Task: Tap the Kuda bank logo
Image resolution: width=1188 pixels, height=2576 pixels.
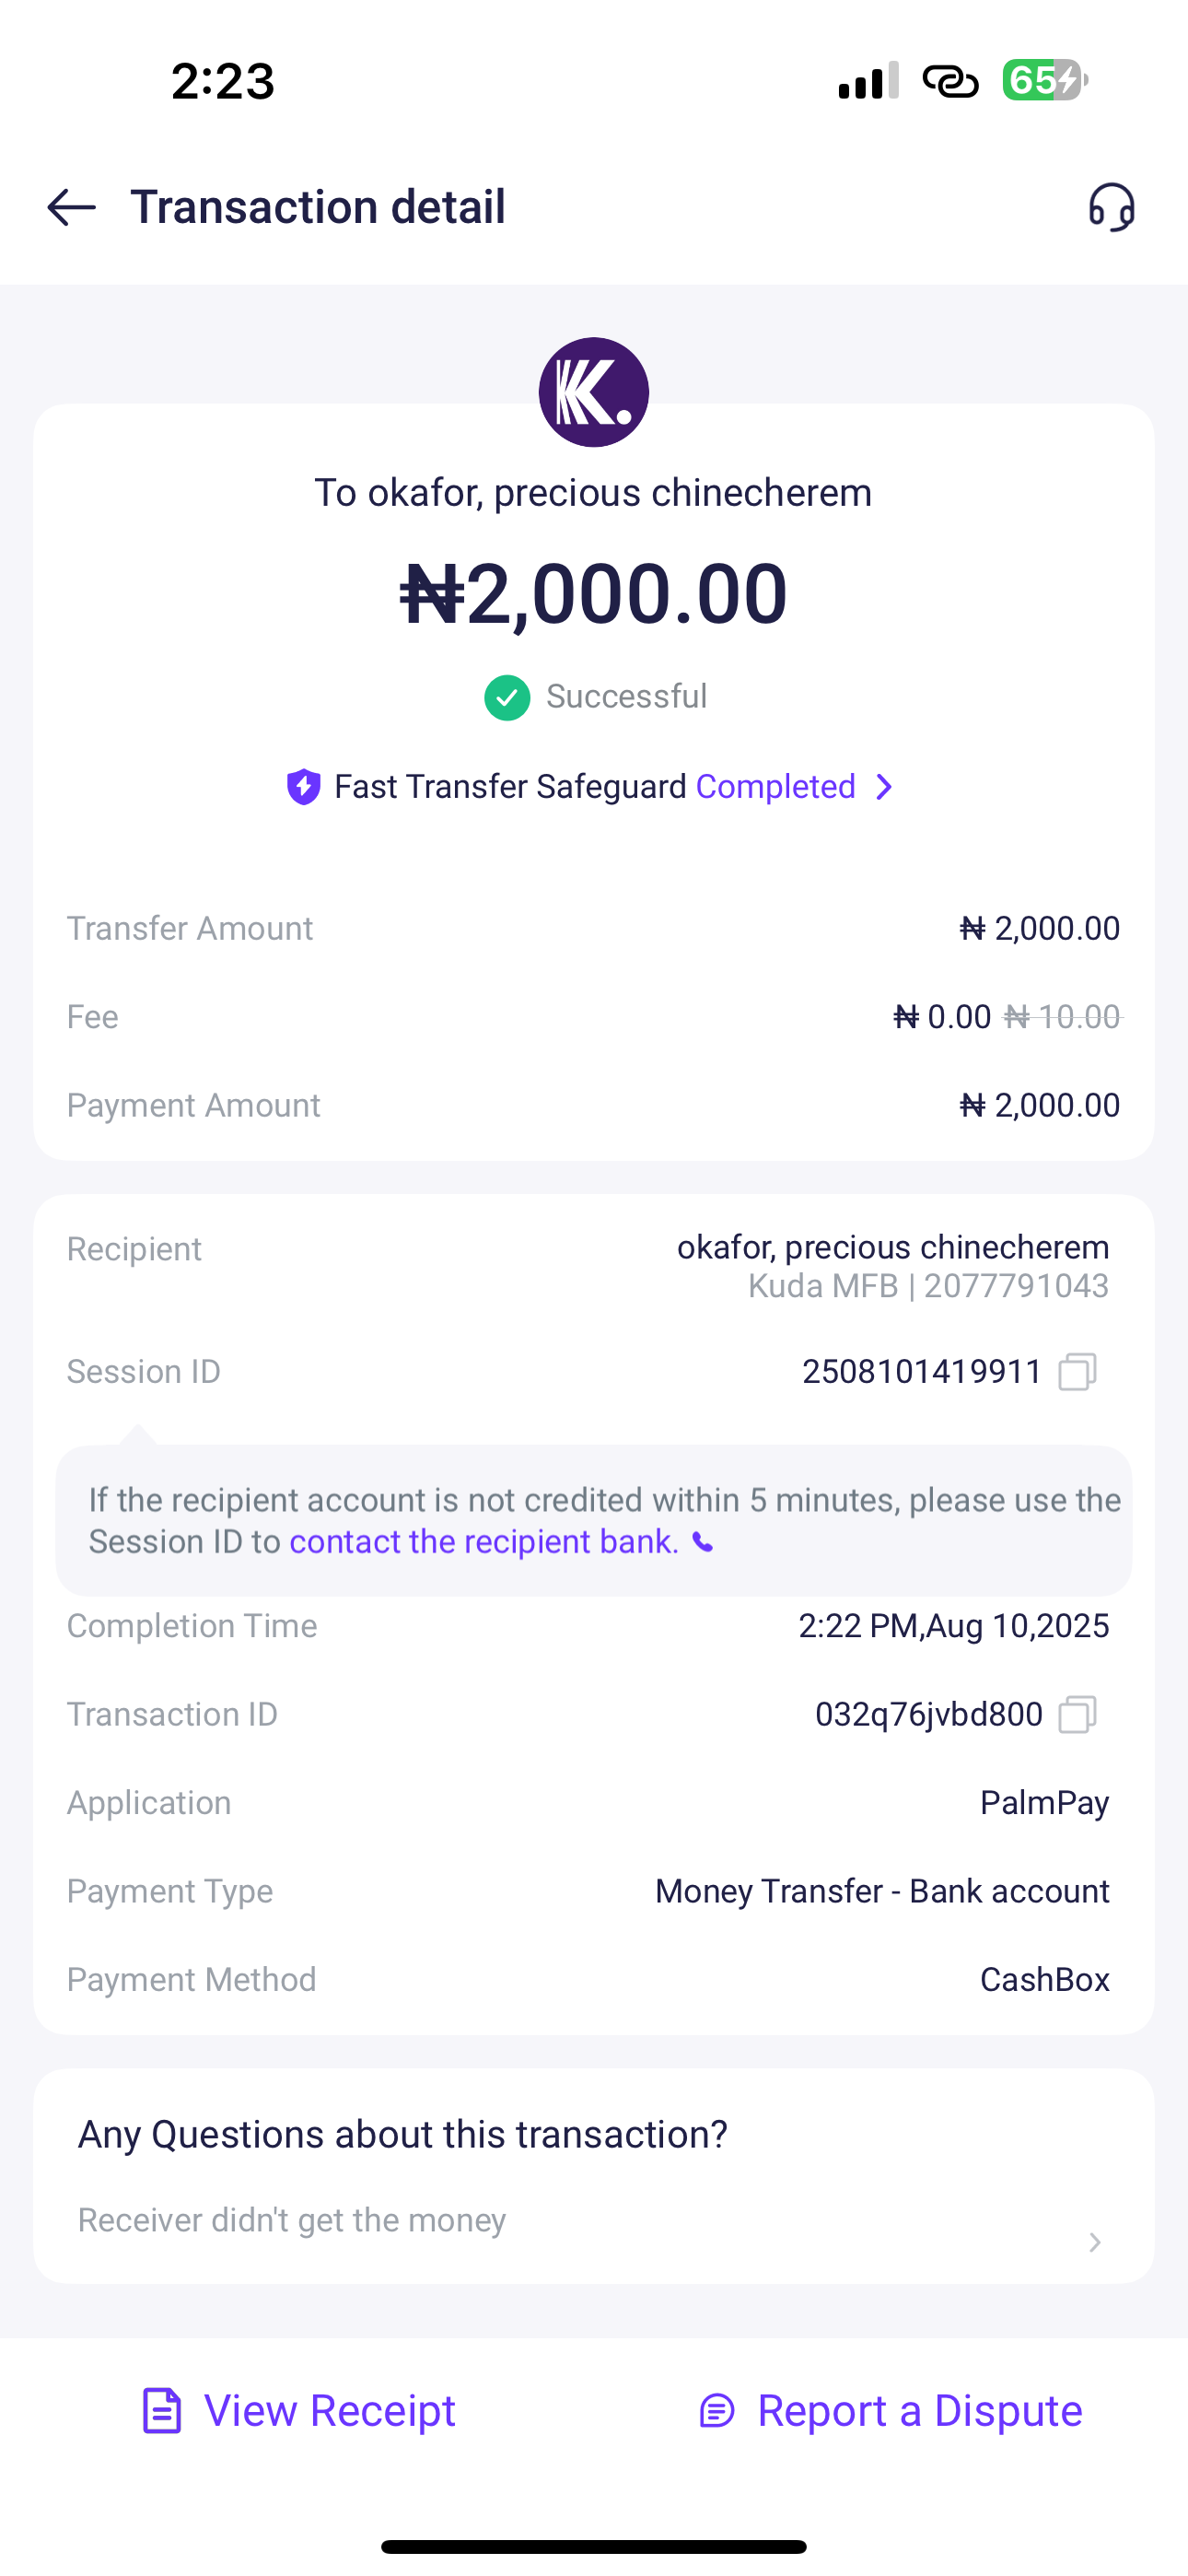Action: pos(593,392)
